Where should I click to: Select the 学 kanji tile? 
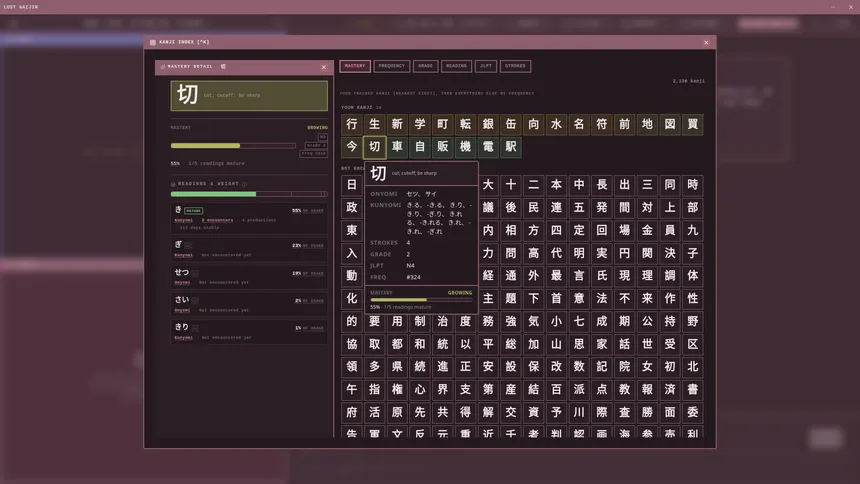(x=420, y=124)
